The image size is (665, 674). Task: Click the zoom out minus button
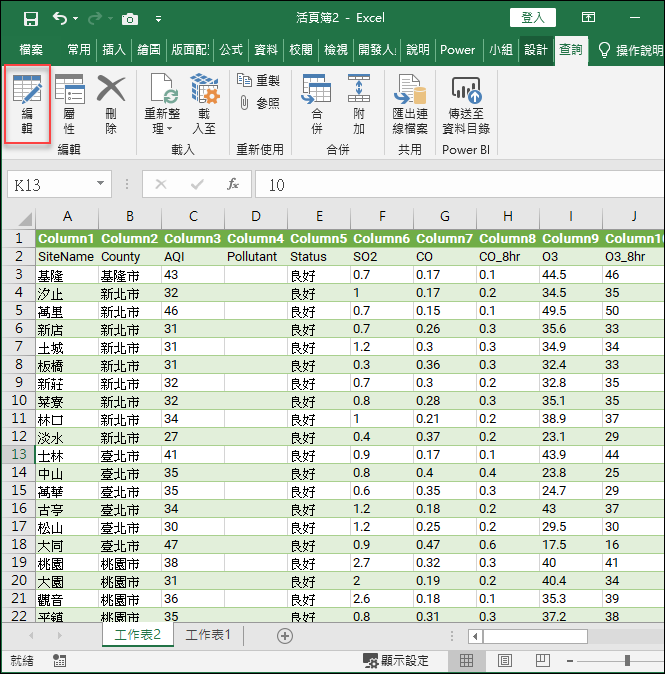pos(570,661)
